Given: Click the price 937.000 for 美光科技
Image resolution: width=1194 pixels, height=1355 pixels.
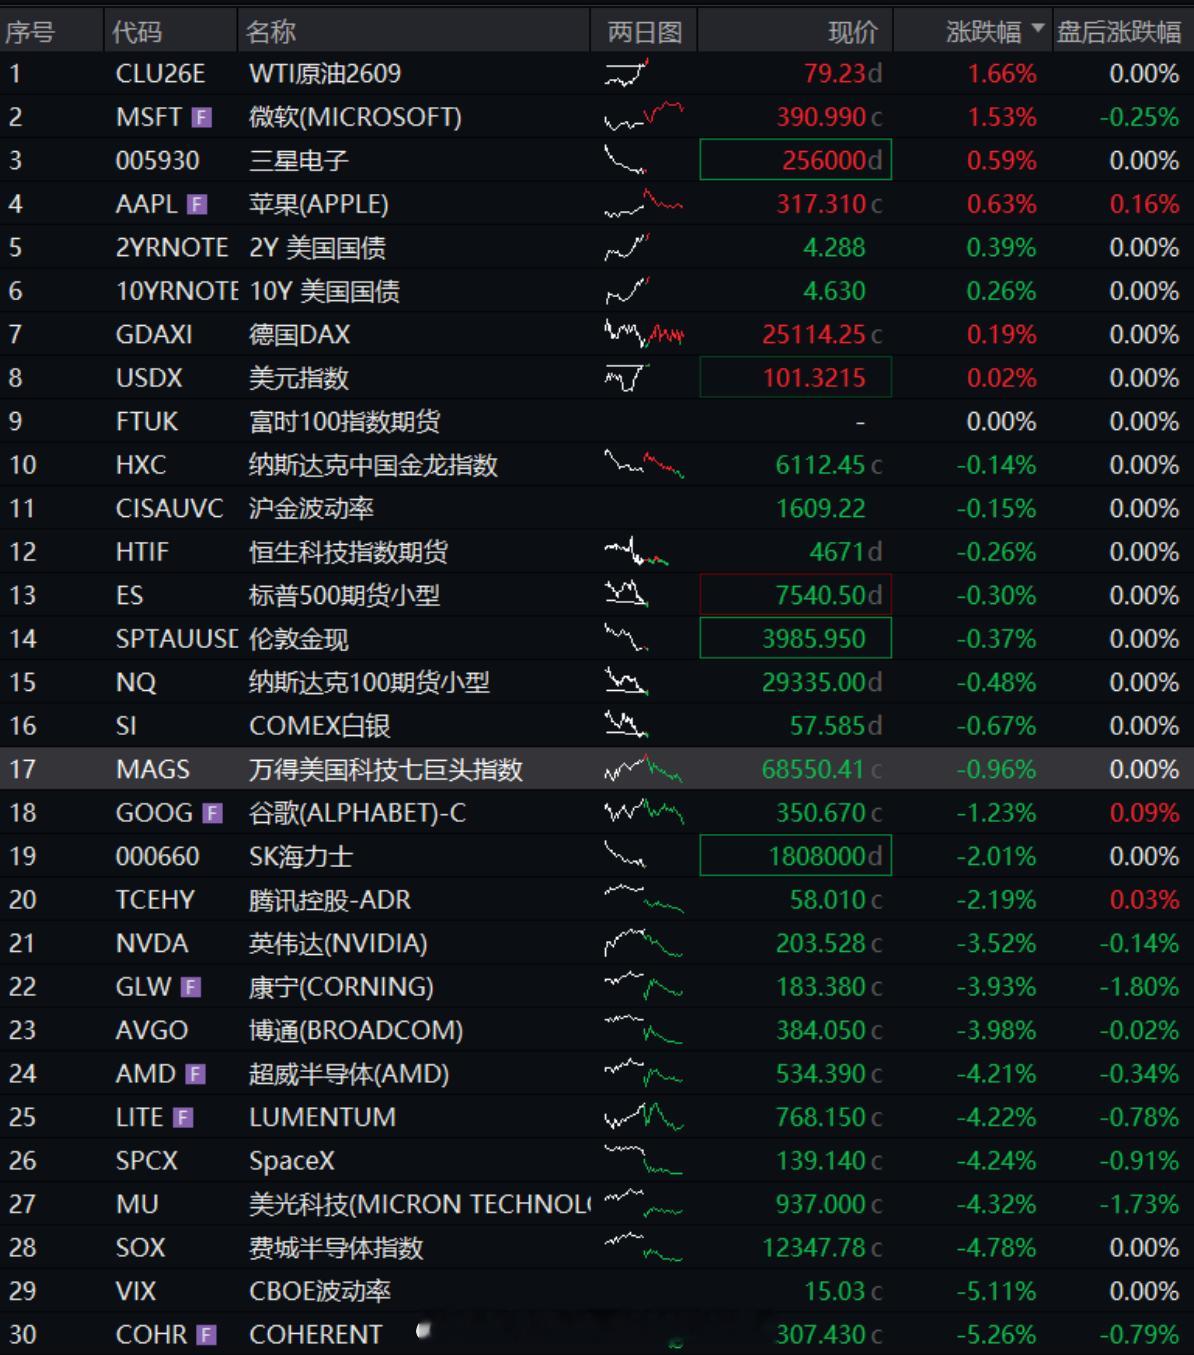Looking at the screenshot, I should [x=821, y=1205].
